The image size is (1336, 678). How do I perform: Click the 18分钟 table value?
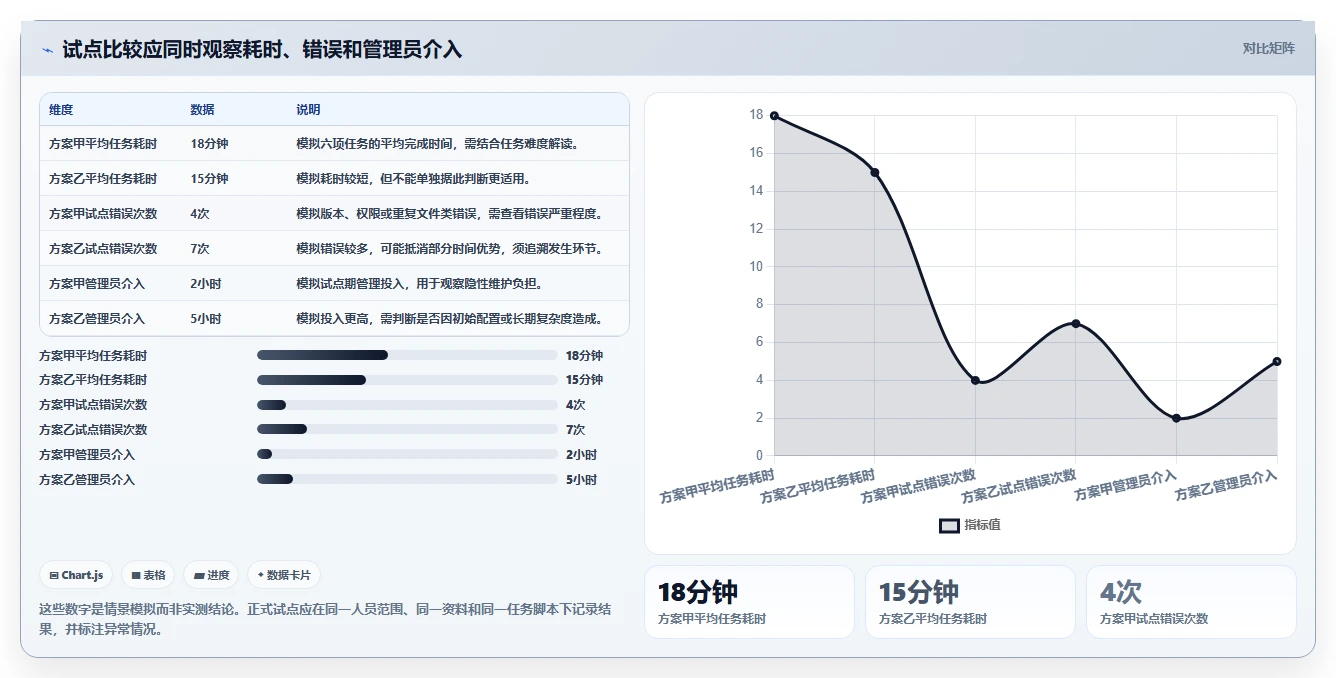coord(209,144)
